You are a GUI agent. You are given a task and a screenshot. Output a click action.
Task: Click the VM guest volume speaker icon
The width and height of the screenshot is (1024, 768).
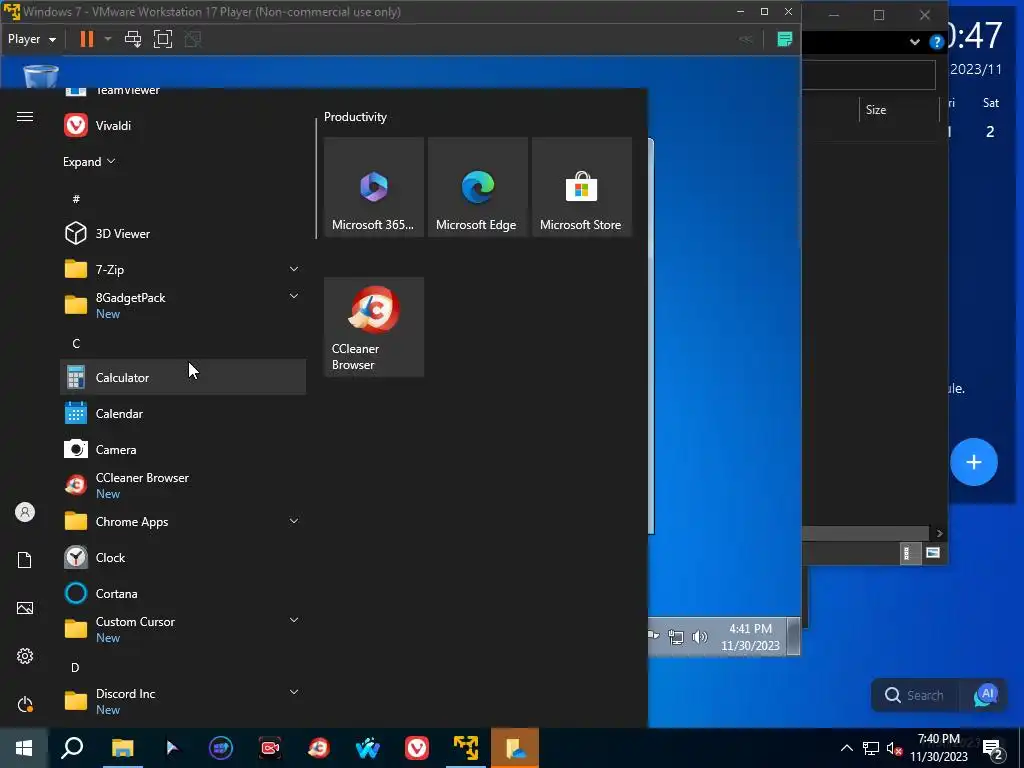click(x=699, y=637)
